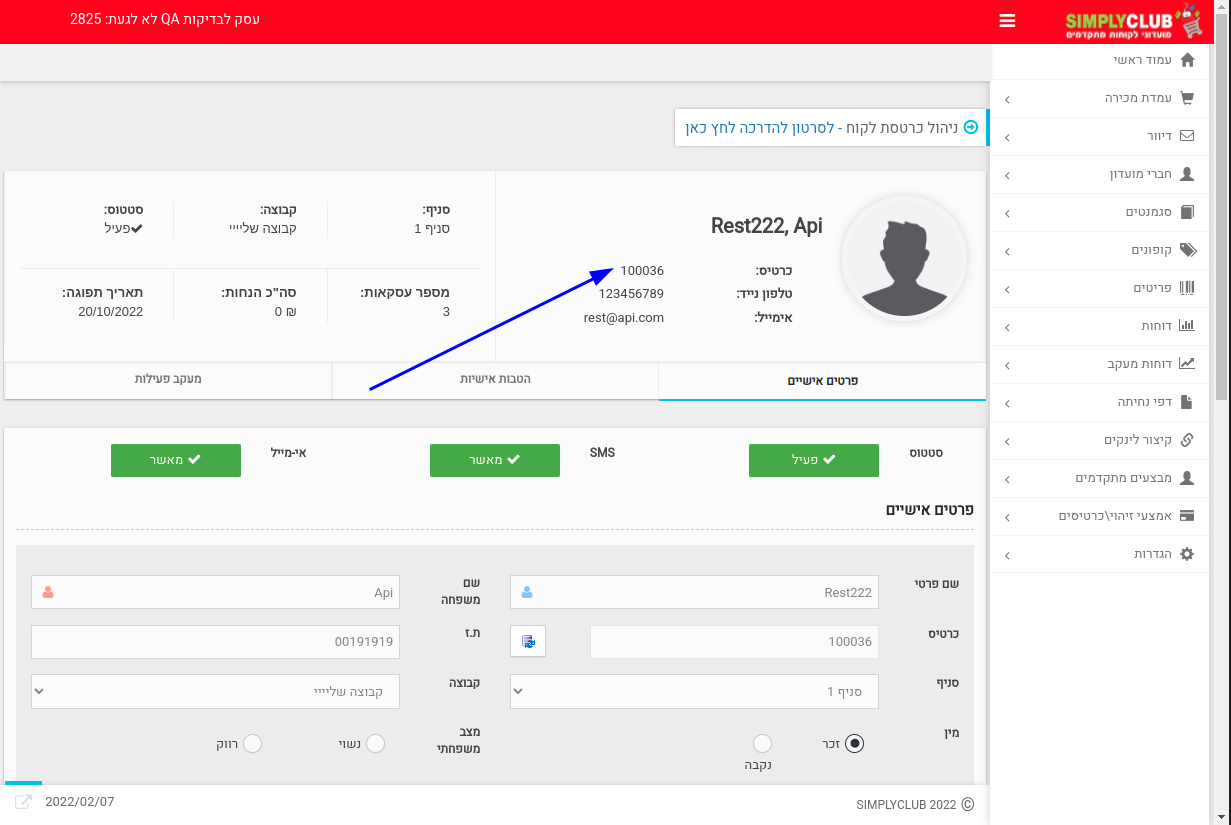Screen dimensions: 1231x825
Task: Click the settings gear icon in sidebar
Action: [1187, 554]
